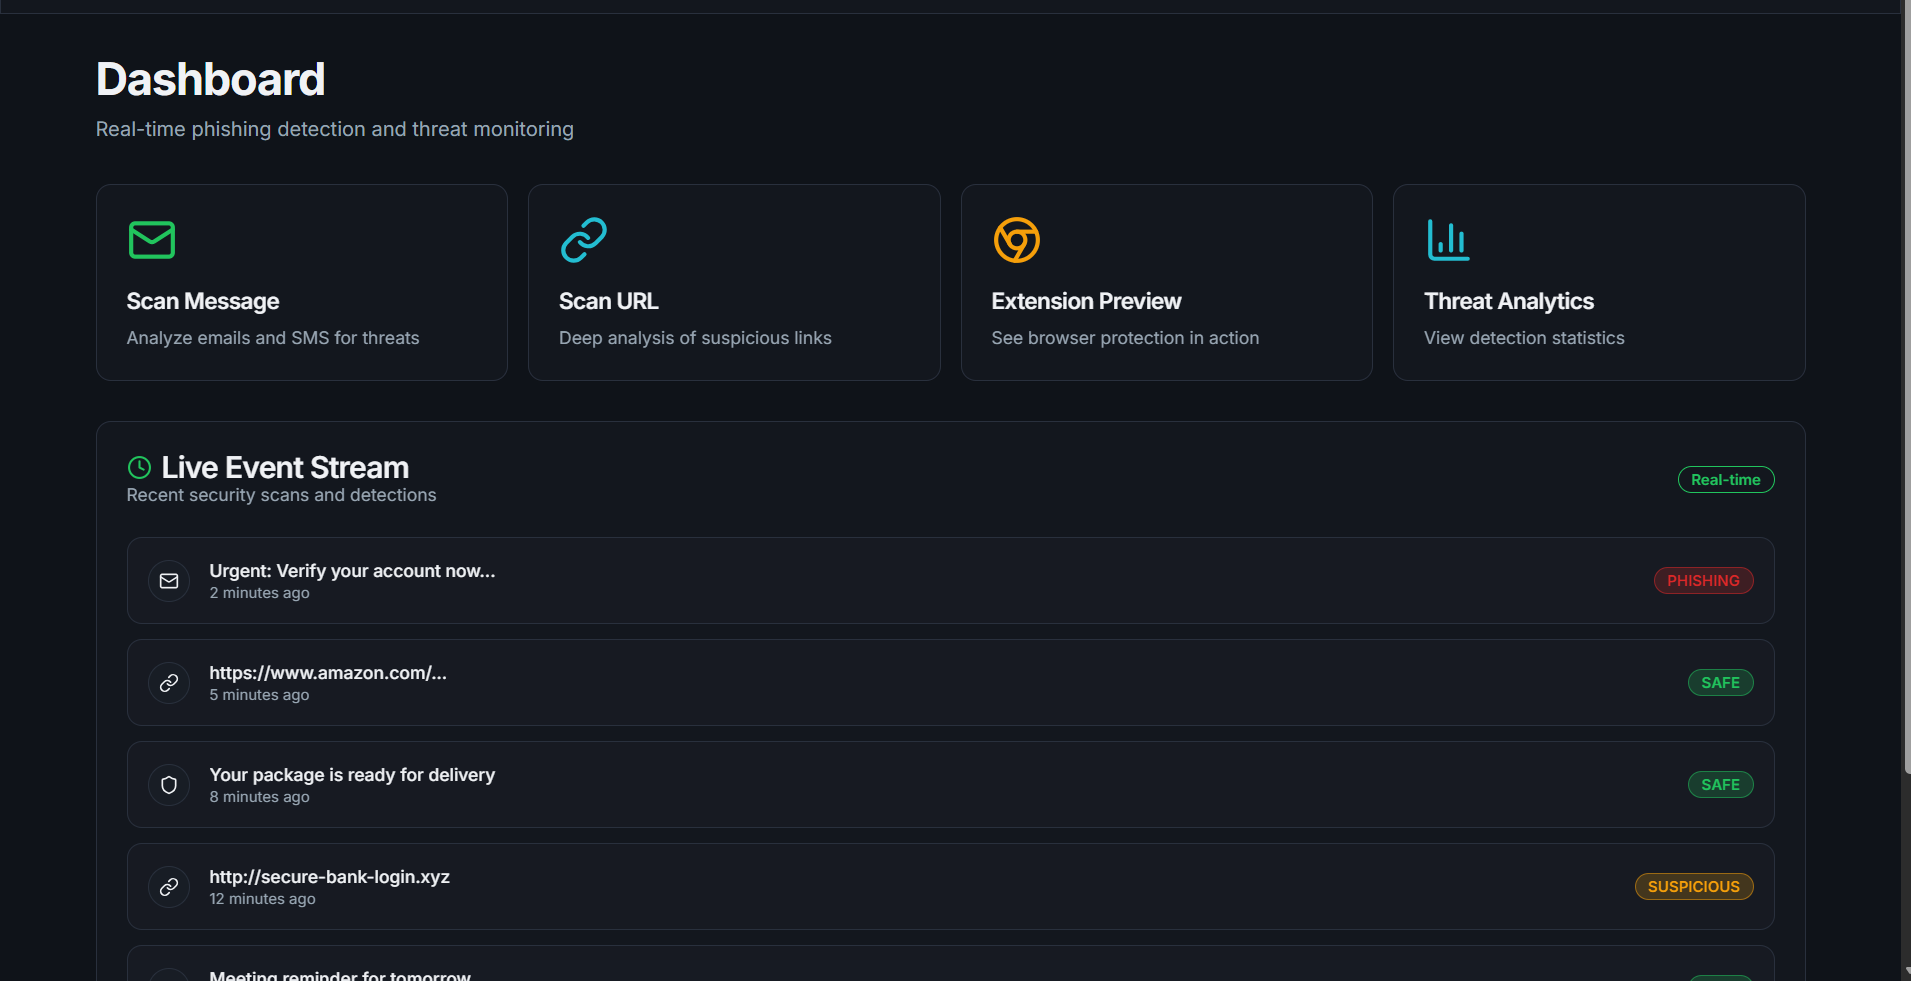The image size is (1911, 981).
Task: Click the orange SUSPICIOUS label badge
Action: tap(1693, 887)
